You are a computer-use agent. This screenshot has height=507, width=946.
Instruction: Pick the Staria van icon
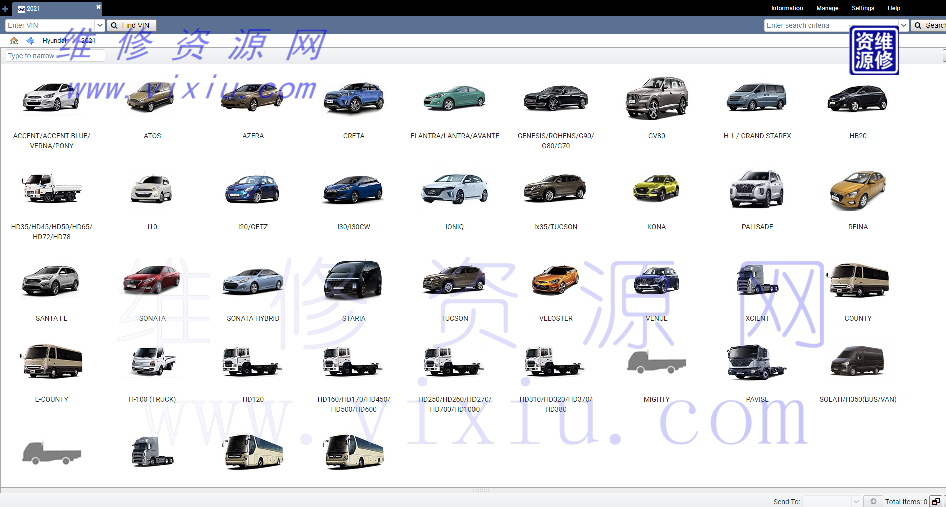point(353,280)
